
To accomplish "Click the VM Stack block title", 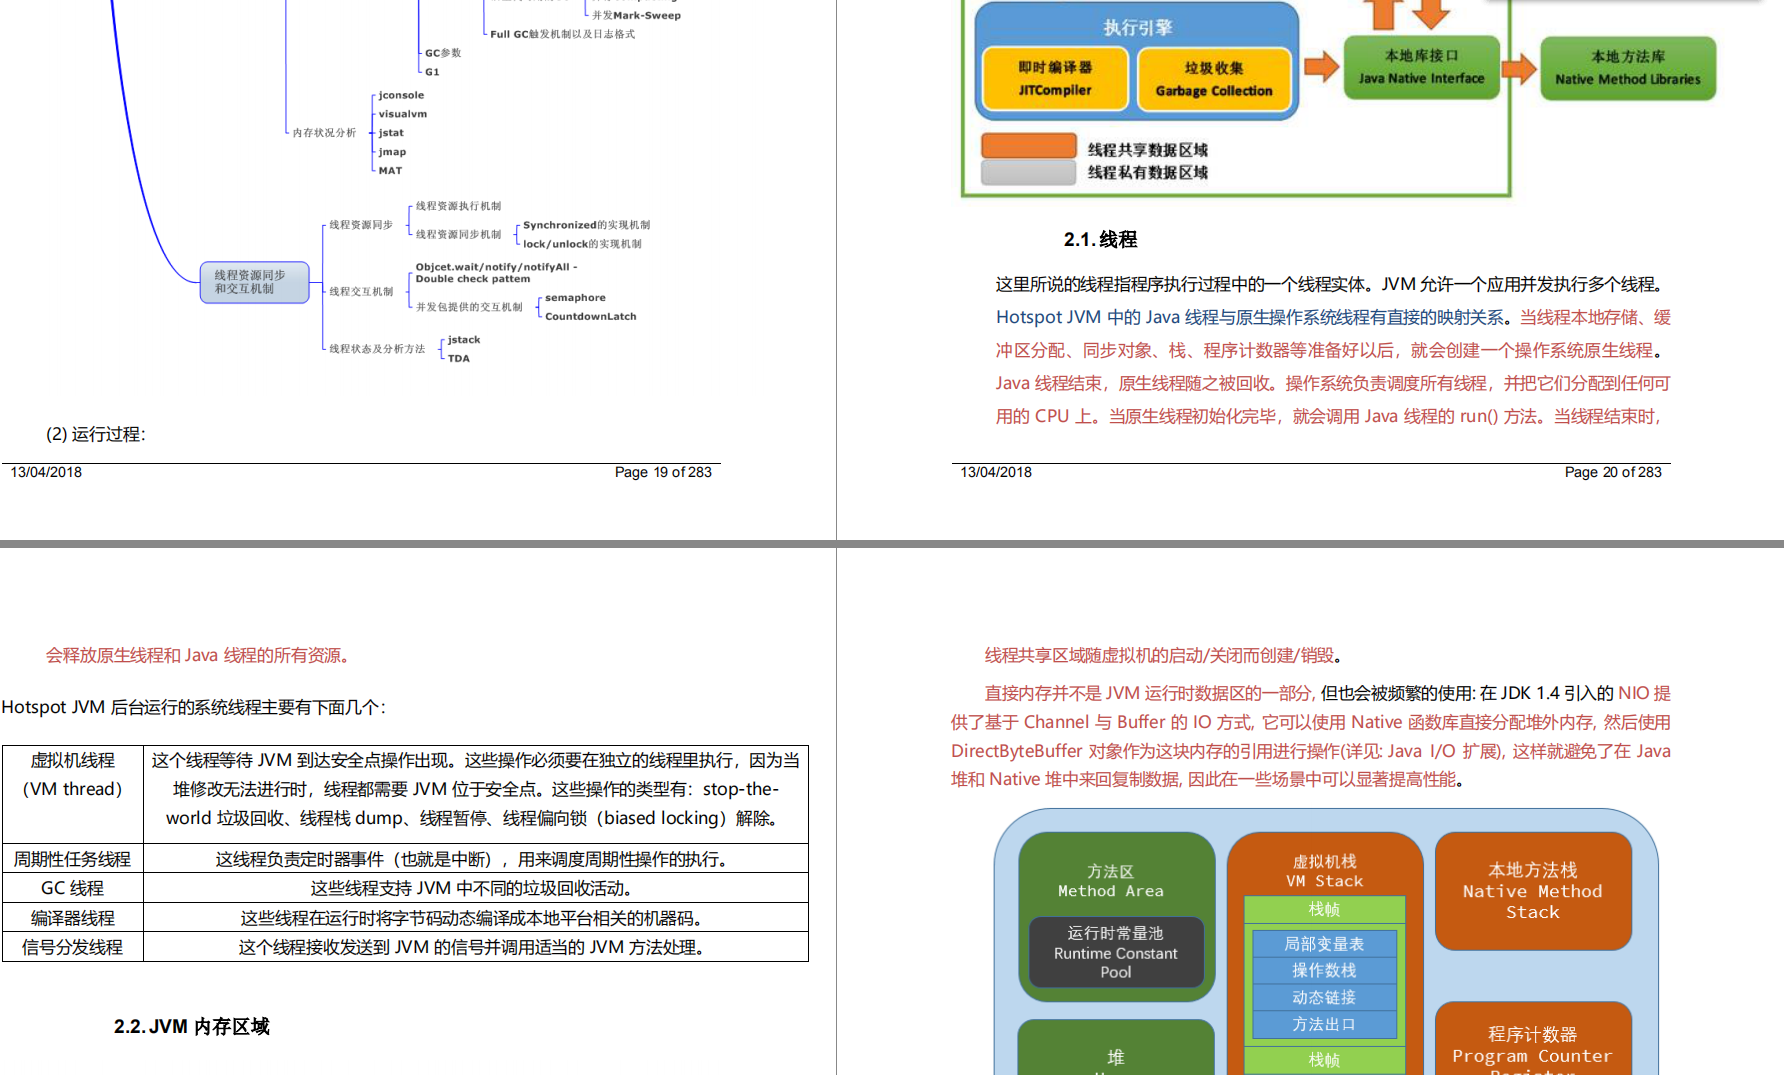I will click(1324, 871).
